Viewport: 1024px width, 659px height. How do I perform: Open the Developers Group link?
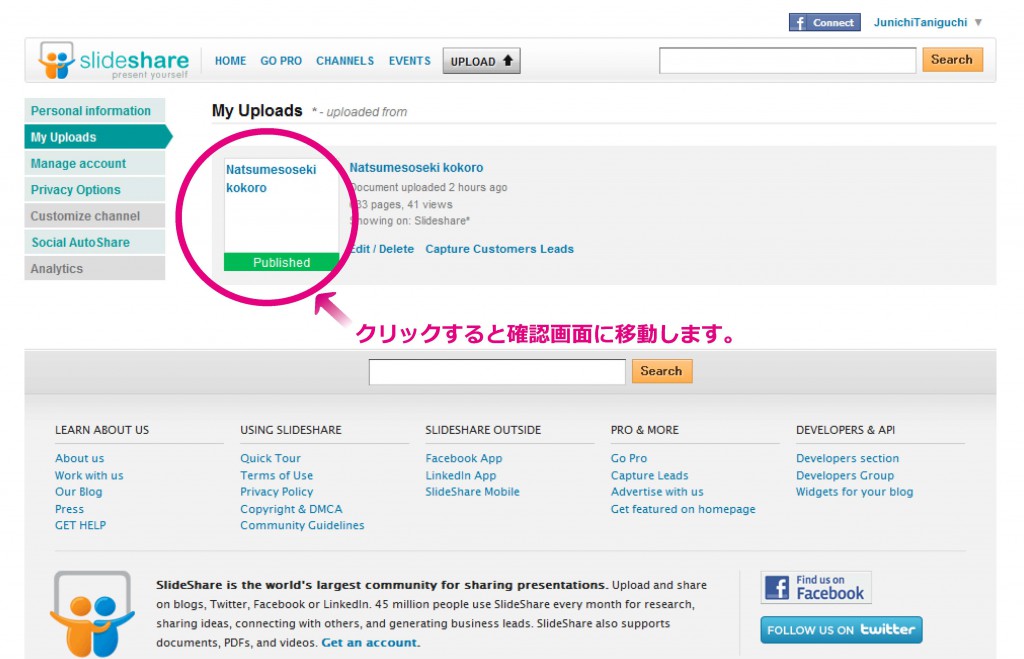844,475
